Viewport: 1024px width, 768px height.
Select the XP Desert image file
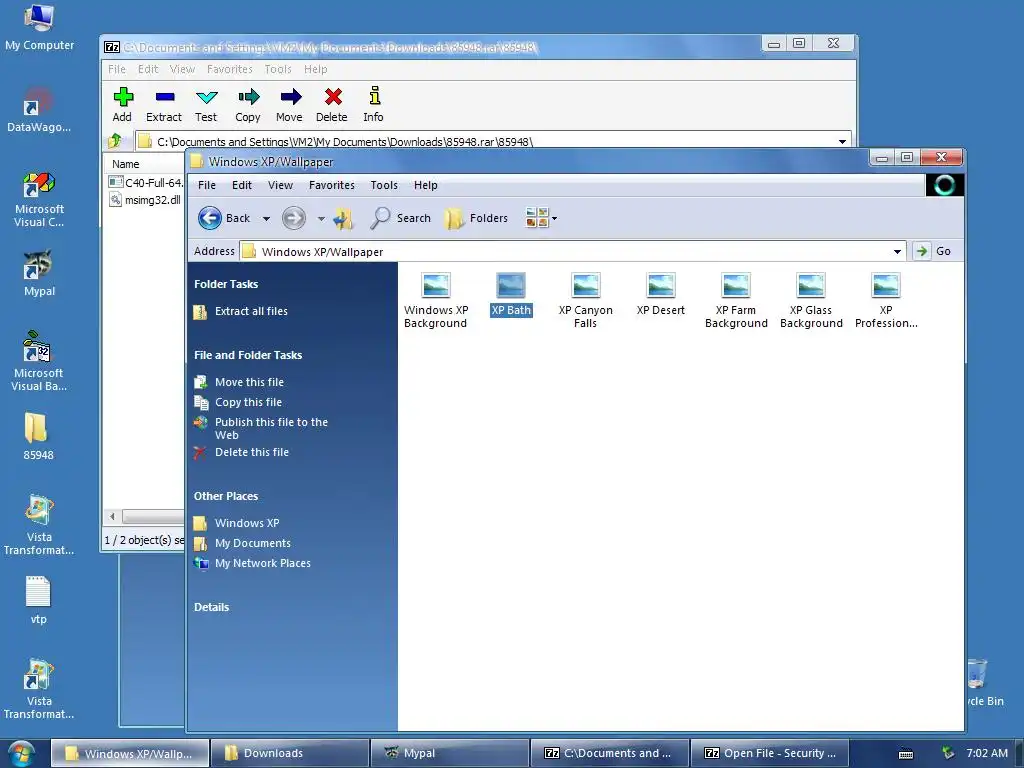(661, 295)
